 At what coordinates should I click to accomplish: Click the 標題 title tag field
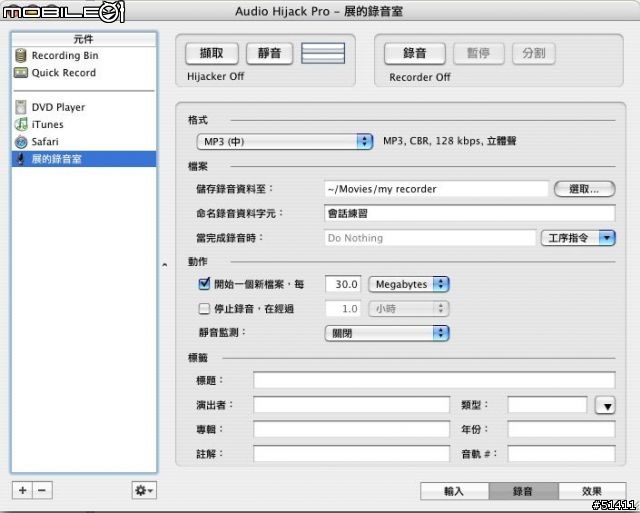434,380
